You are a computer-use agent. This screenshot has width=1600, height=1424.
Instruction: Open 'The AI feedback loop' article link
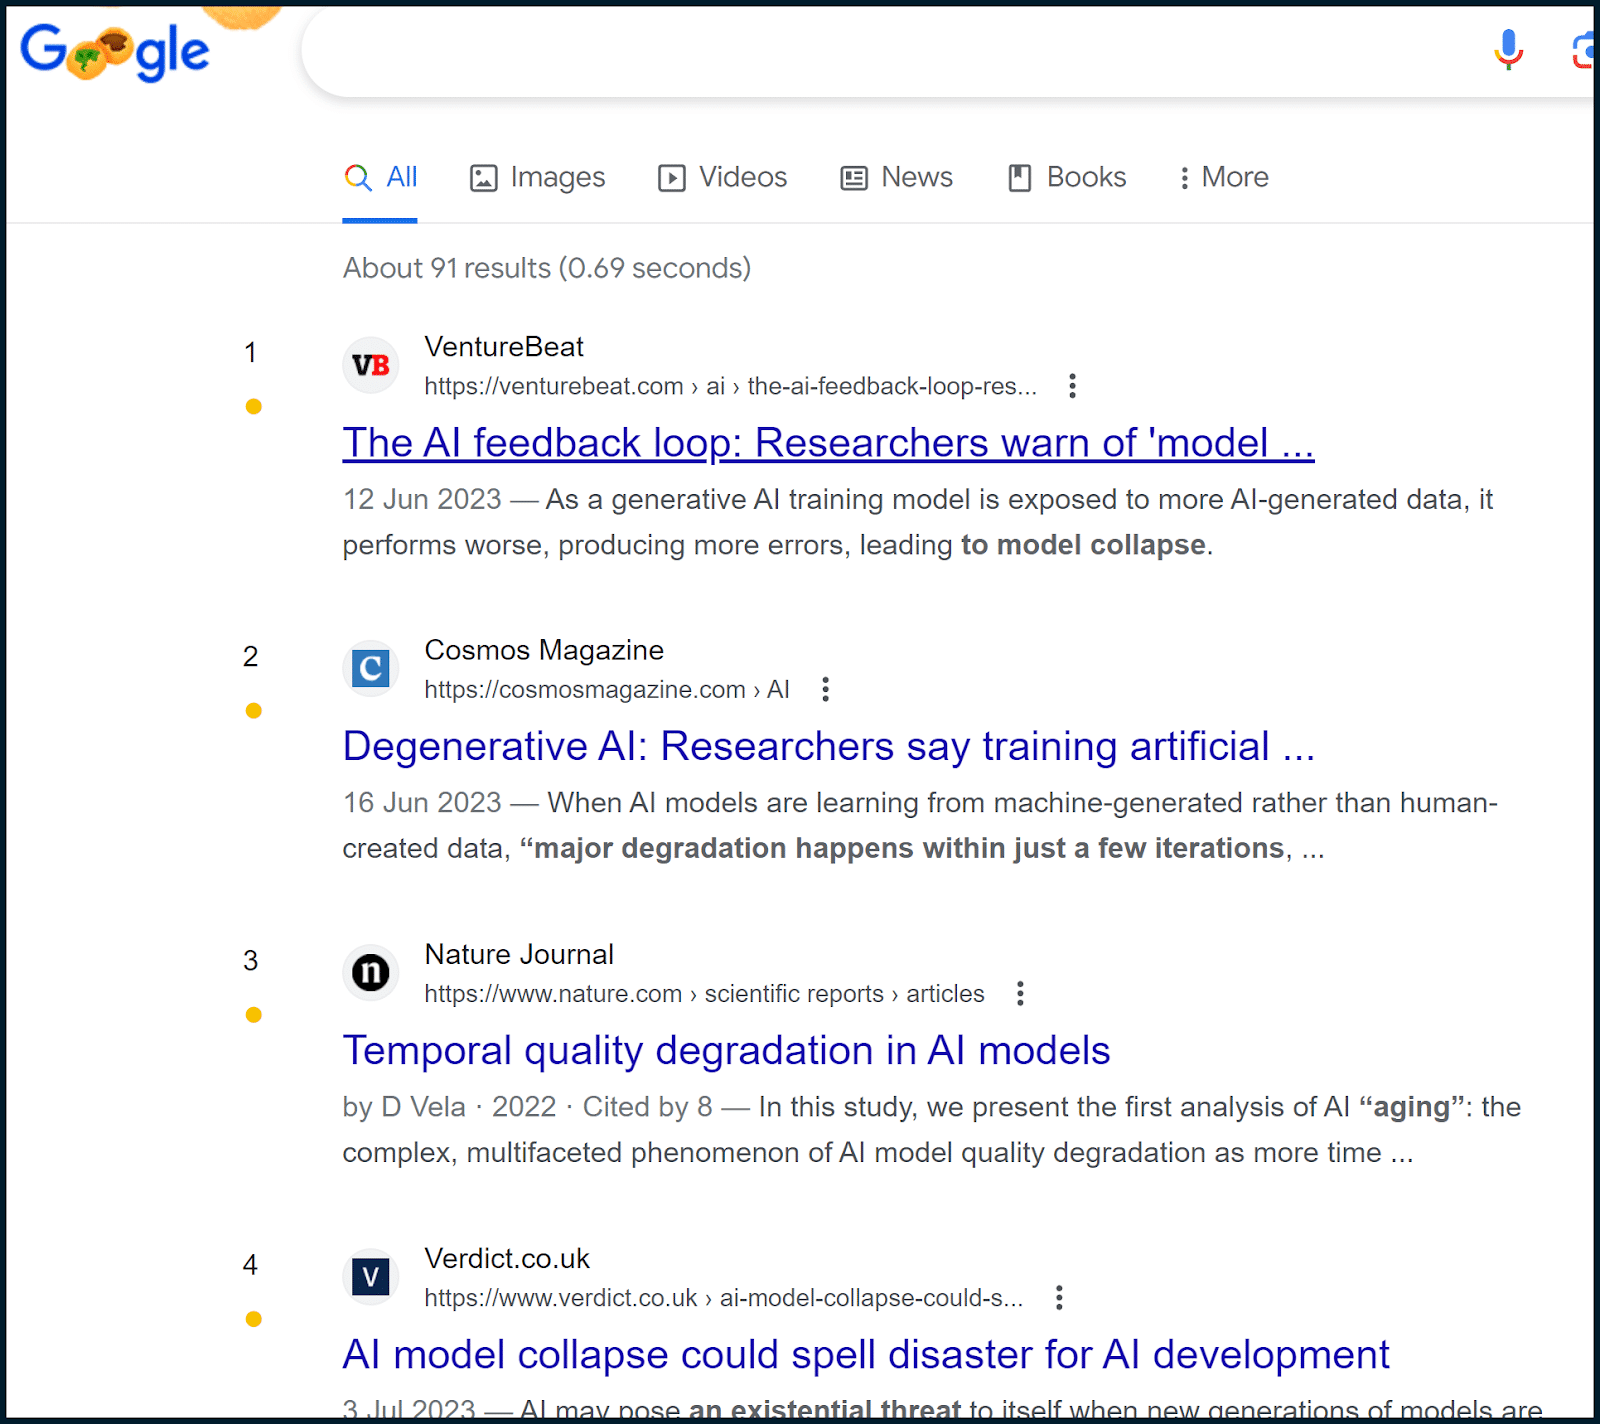pyautogui.click(x=828, y=443)
